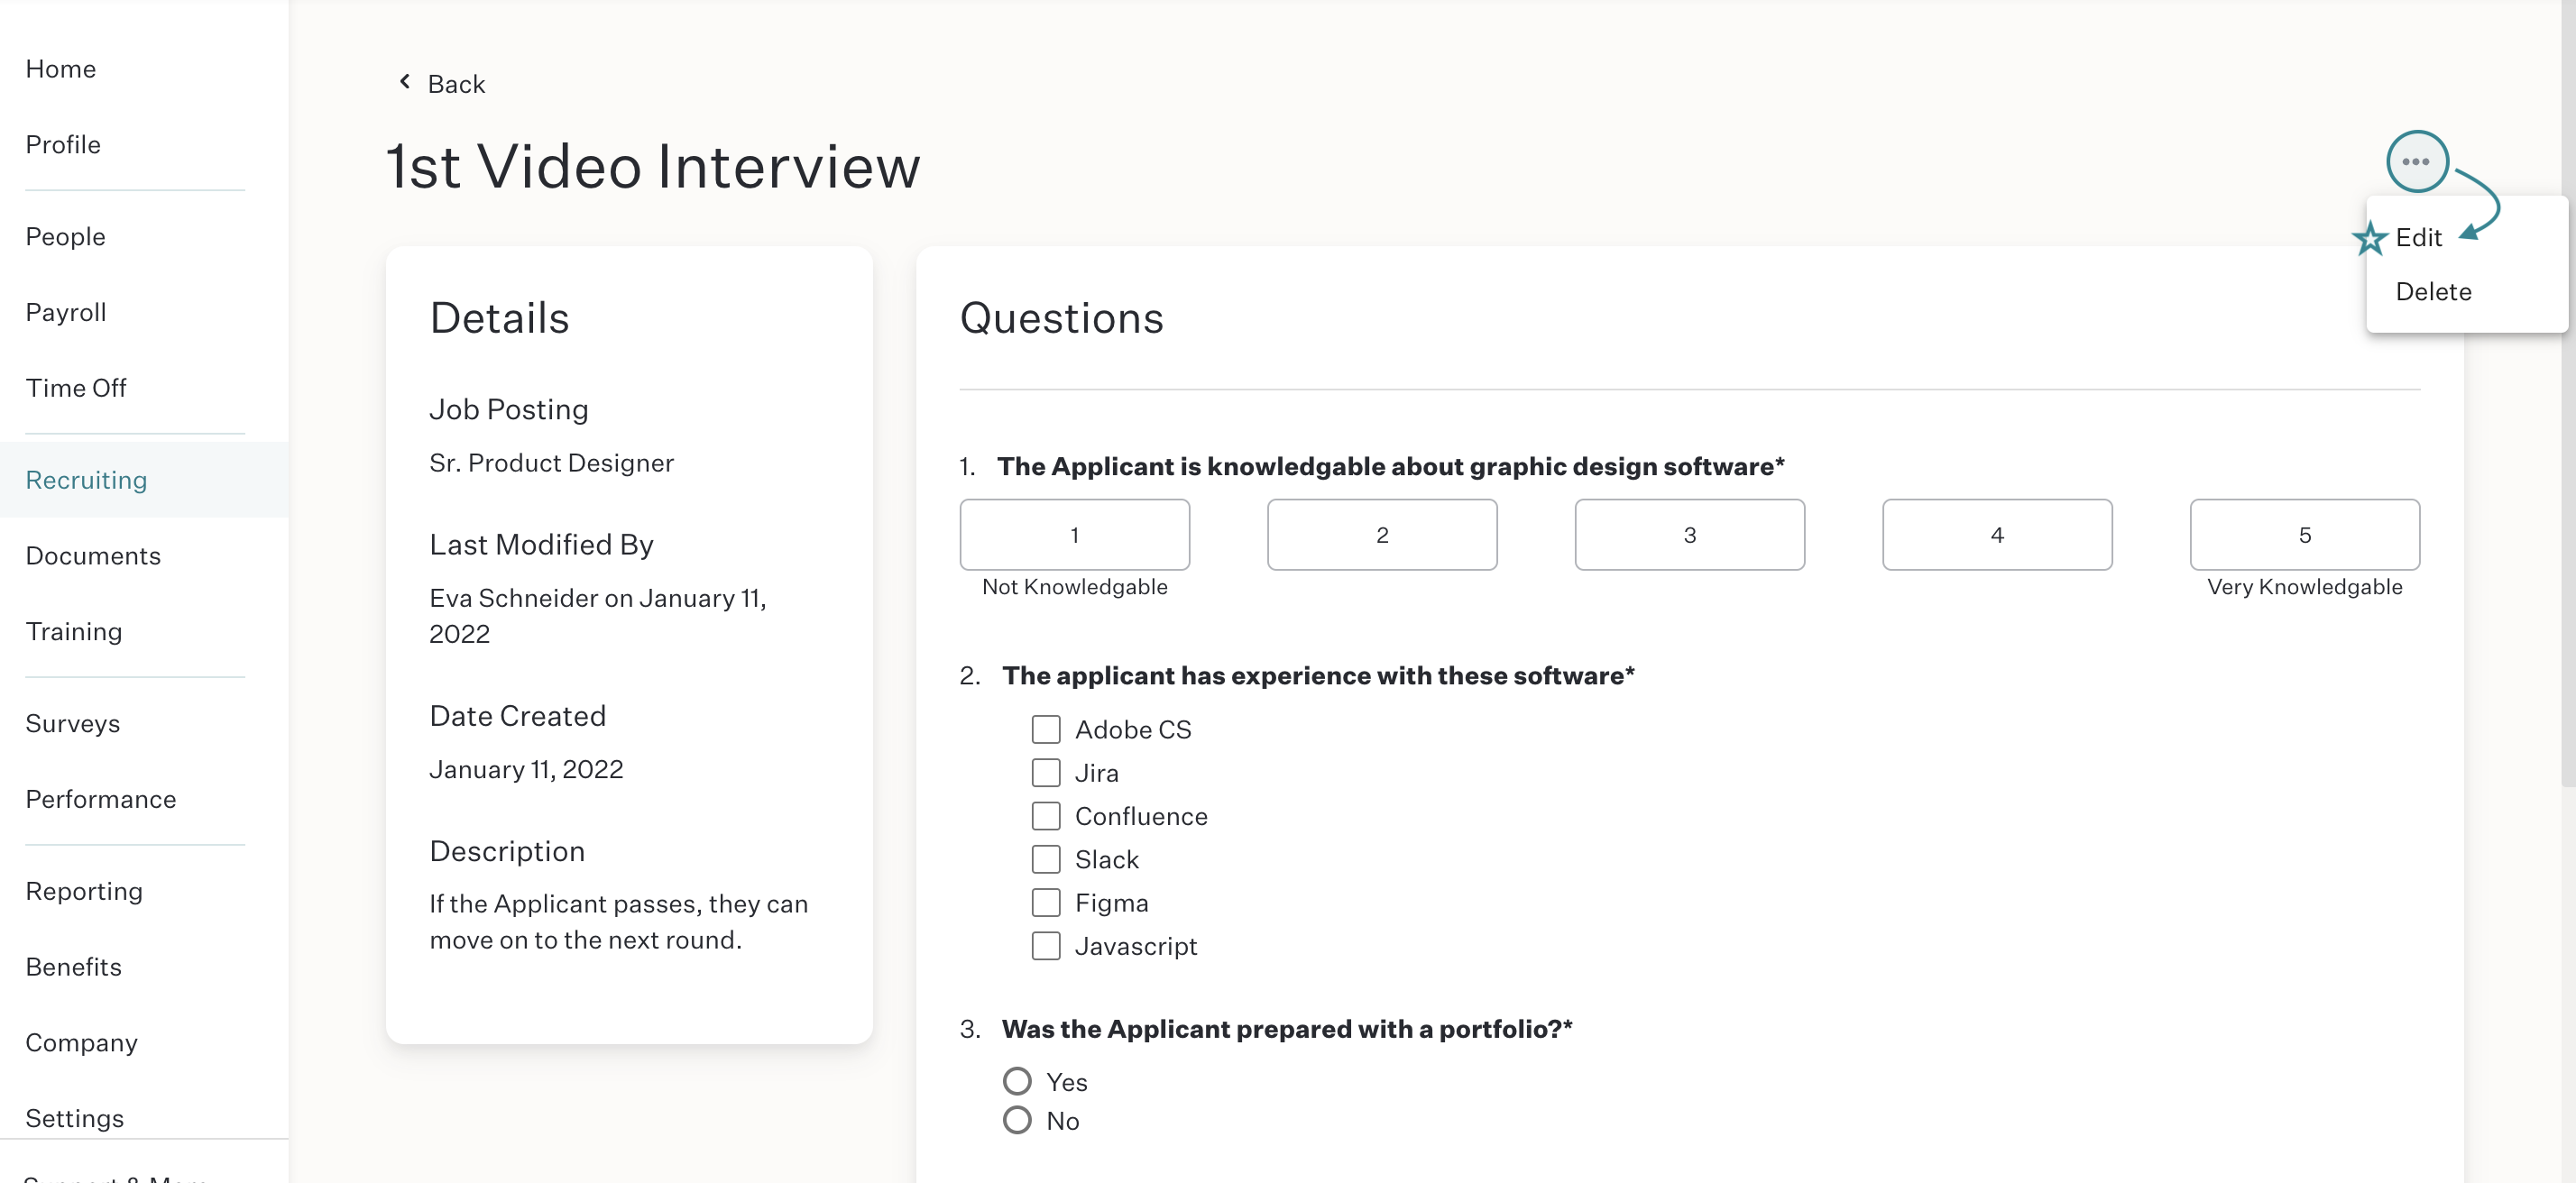This screenshot has width=2576, height=1183.
Task: Enable the Javascript checkbox
Action: point(1045,945)
